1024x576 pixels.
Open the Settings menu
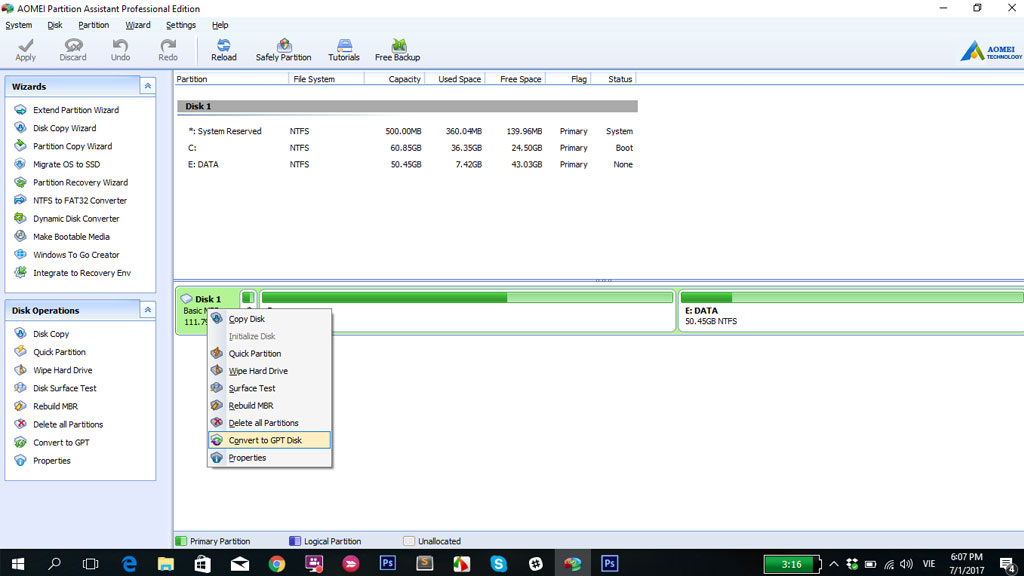[x=181, y=25]
